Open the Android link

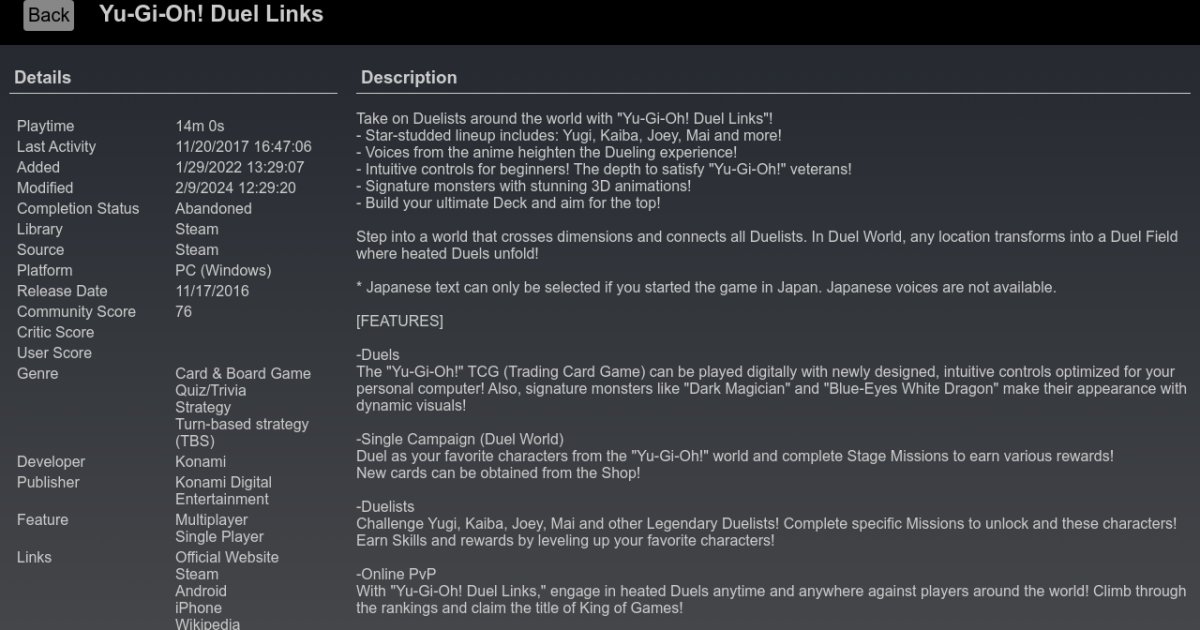click(x=201, y=591)
